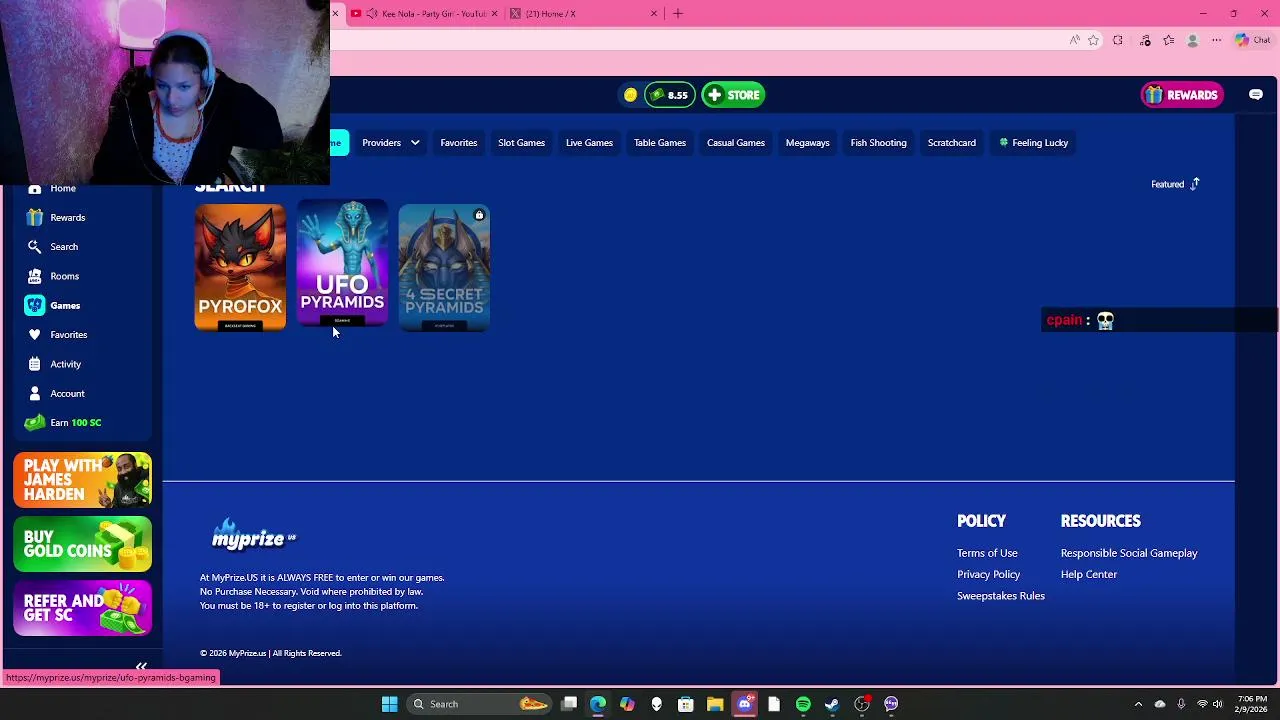This screenshot has width=1280, height=720.
Task: Click the gold coin balance icon
Action: click(x=630, y=95)
